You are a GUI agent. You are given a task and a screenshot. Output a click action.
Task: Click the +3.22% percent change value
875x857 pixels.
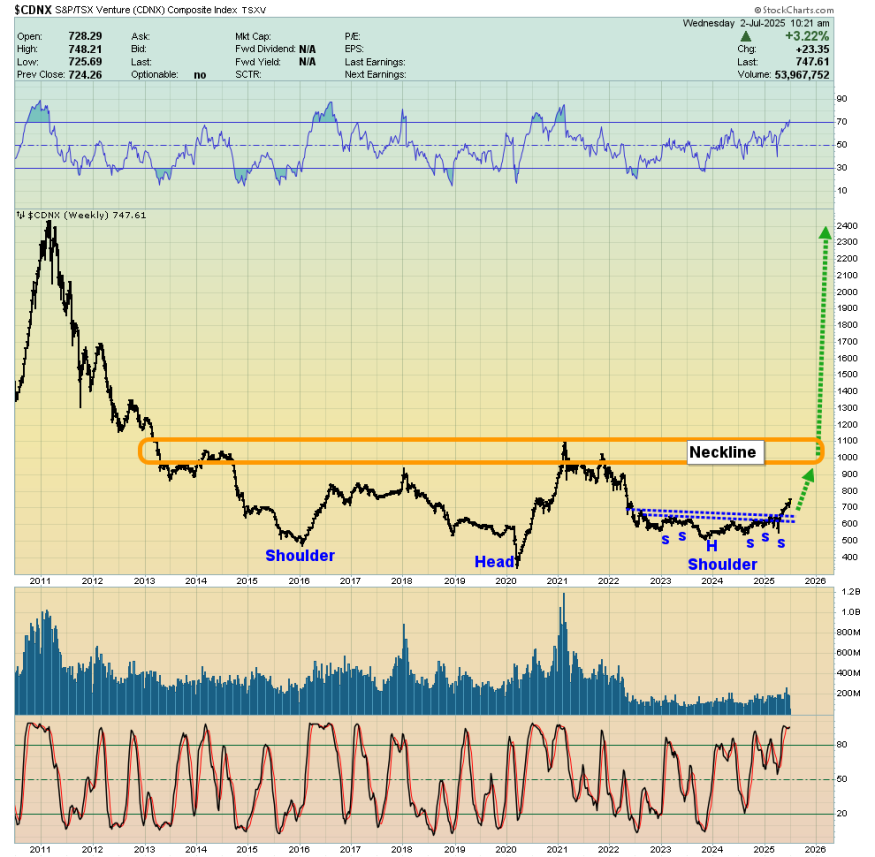point(807,36)
